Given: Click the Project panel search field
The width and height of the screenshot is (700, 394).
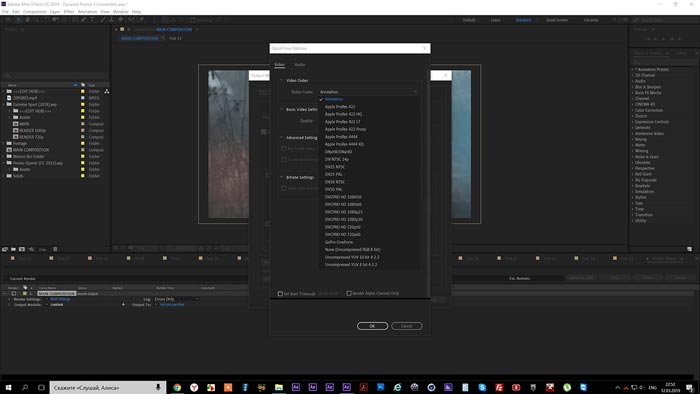Looking at the screenshot, I should 55,75.
